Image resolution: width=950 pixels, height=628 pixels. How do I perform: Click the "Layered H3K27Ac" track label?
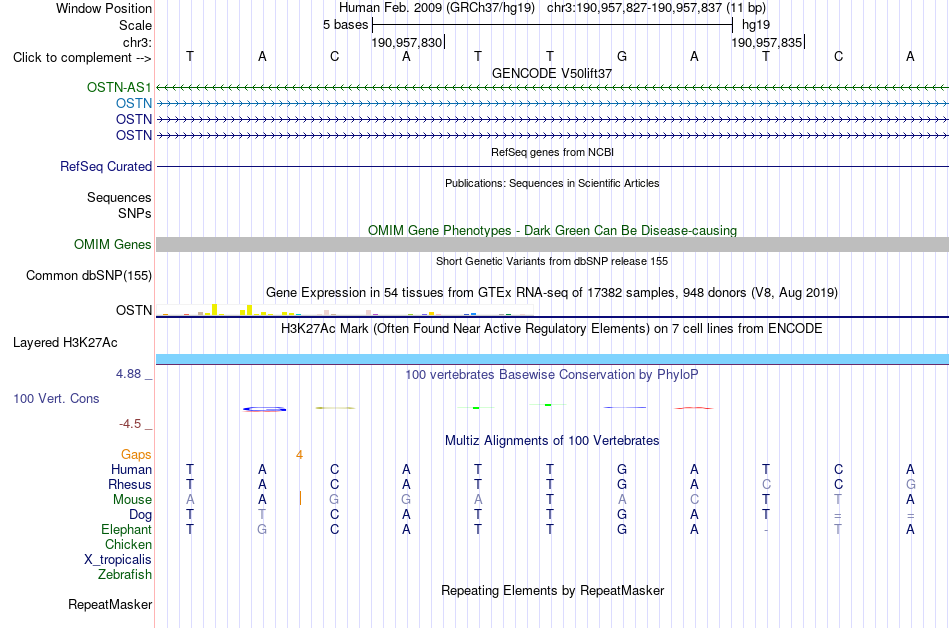click(x=65, y=343)
